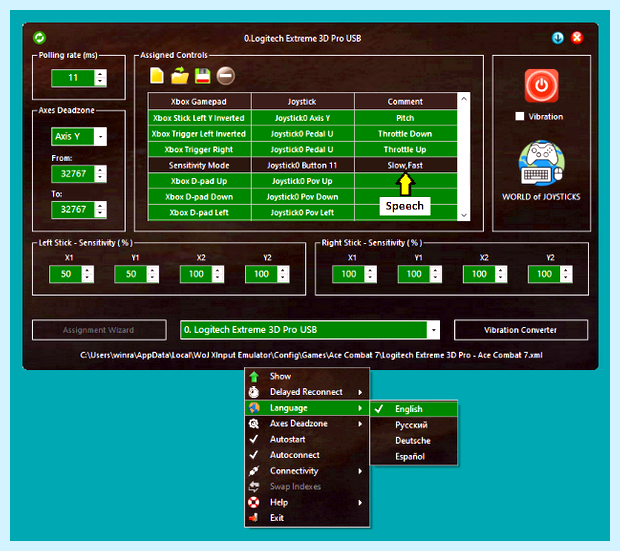This screenshot has height=551, width=620.
Task: Open the World of Joysticks logo
Action: [x=541, y=163]
